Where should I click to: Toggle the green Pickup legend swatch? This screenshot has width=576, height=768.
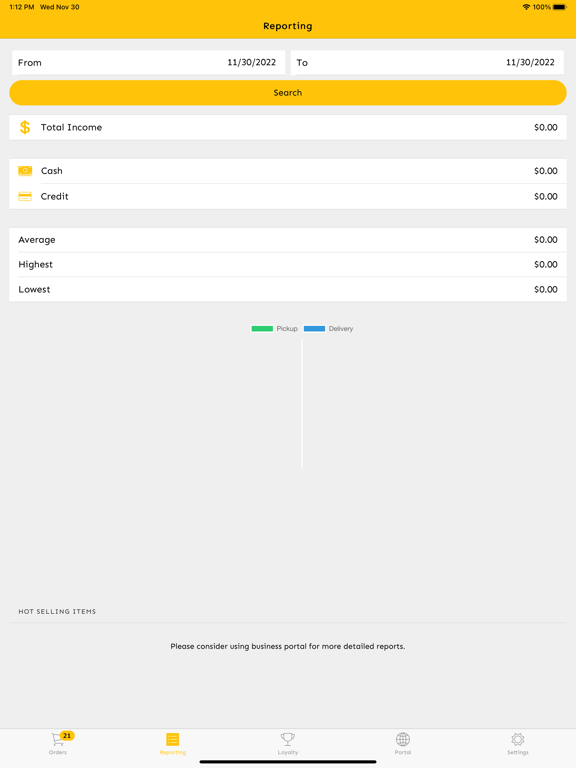[x=262, y=329]
